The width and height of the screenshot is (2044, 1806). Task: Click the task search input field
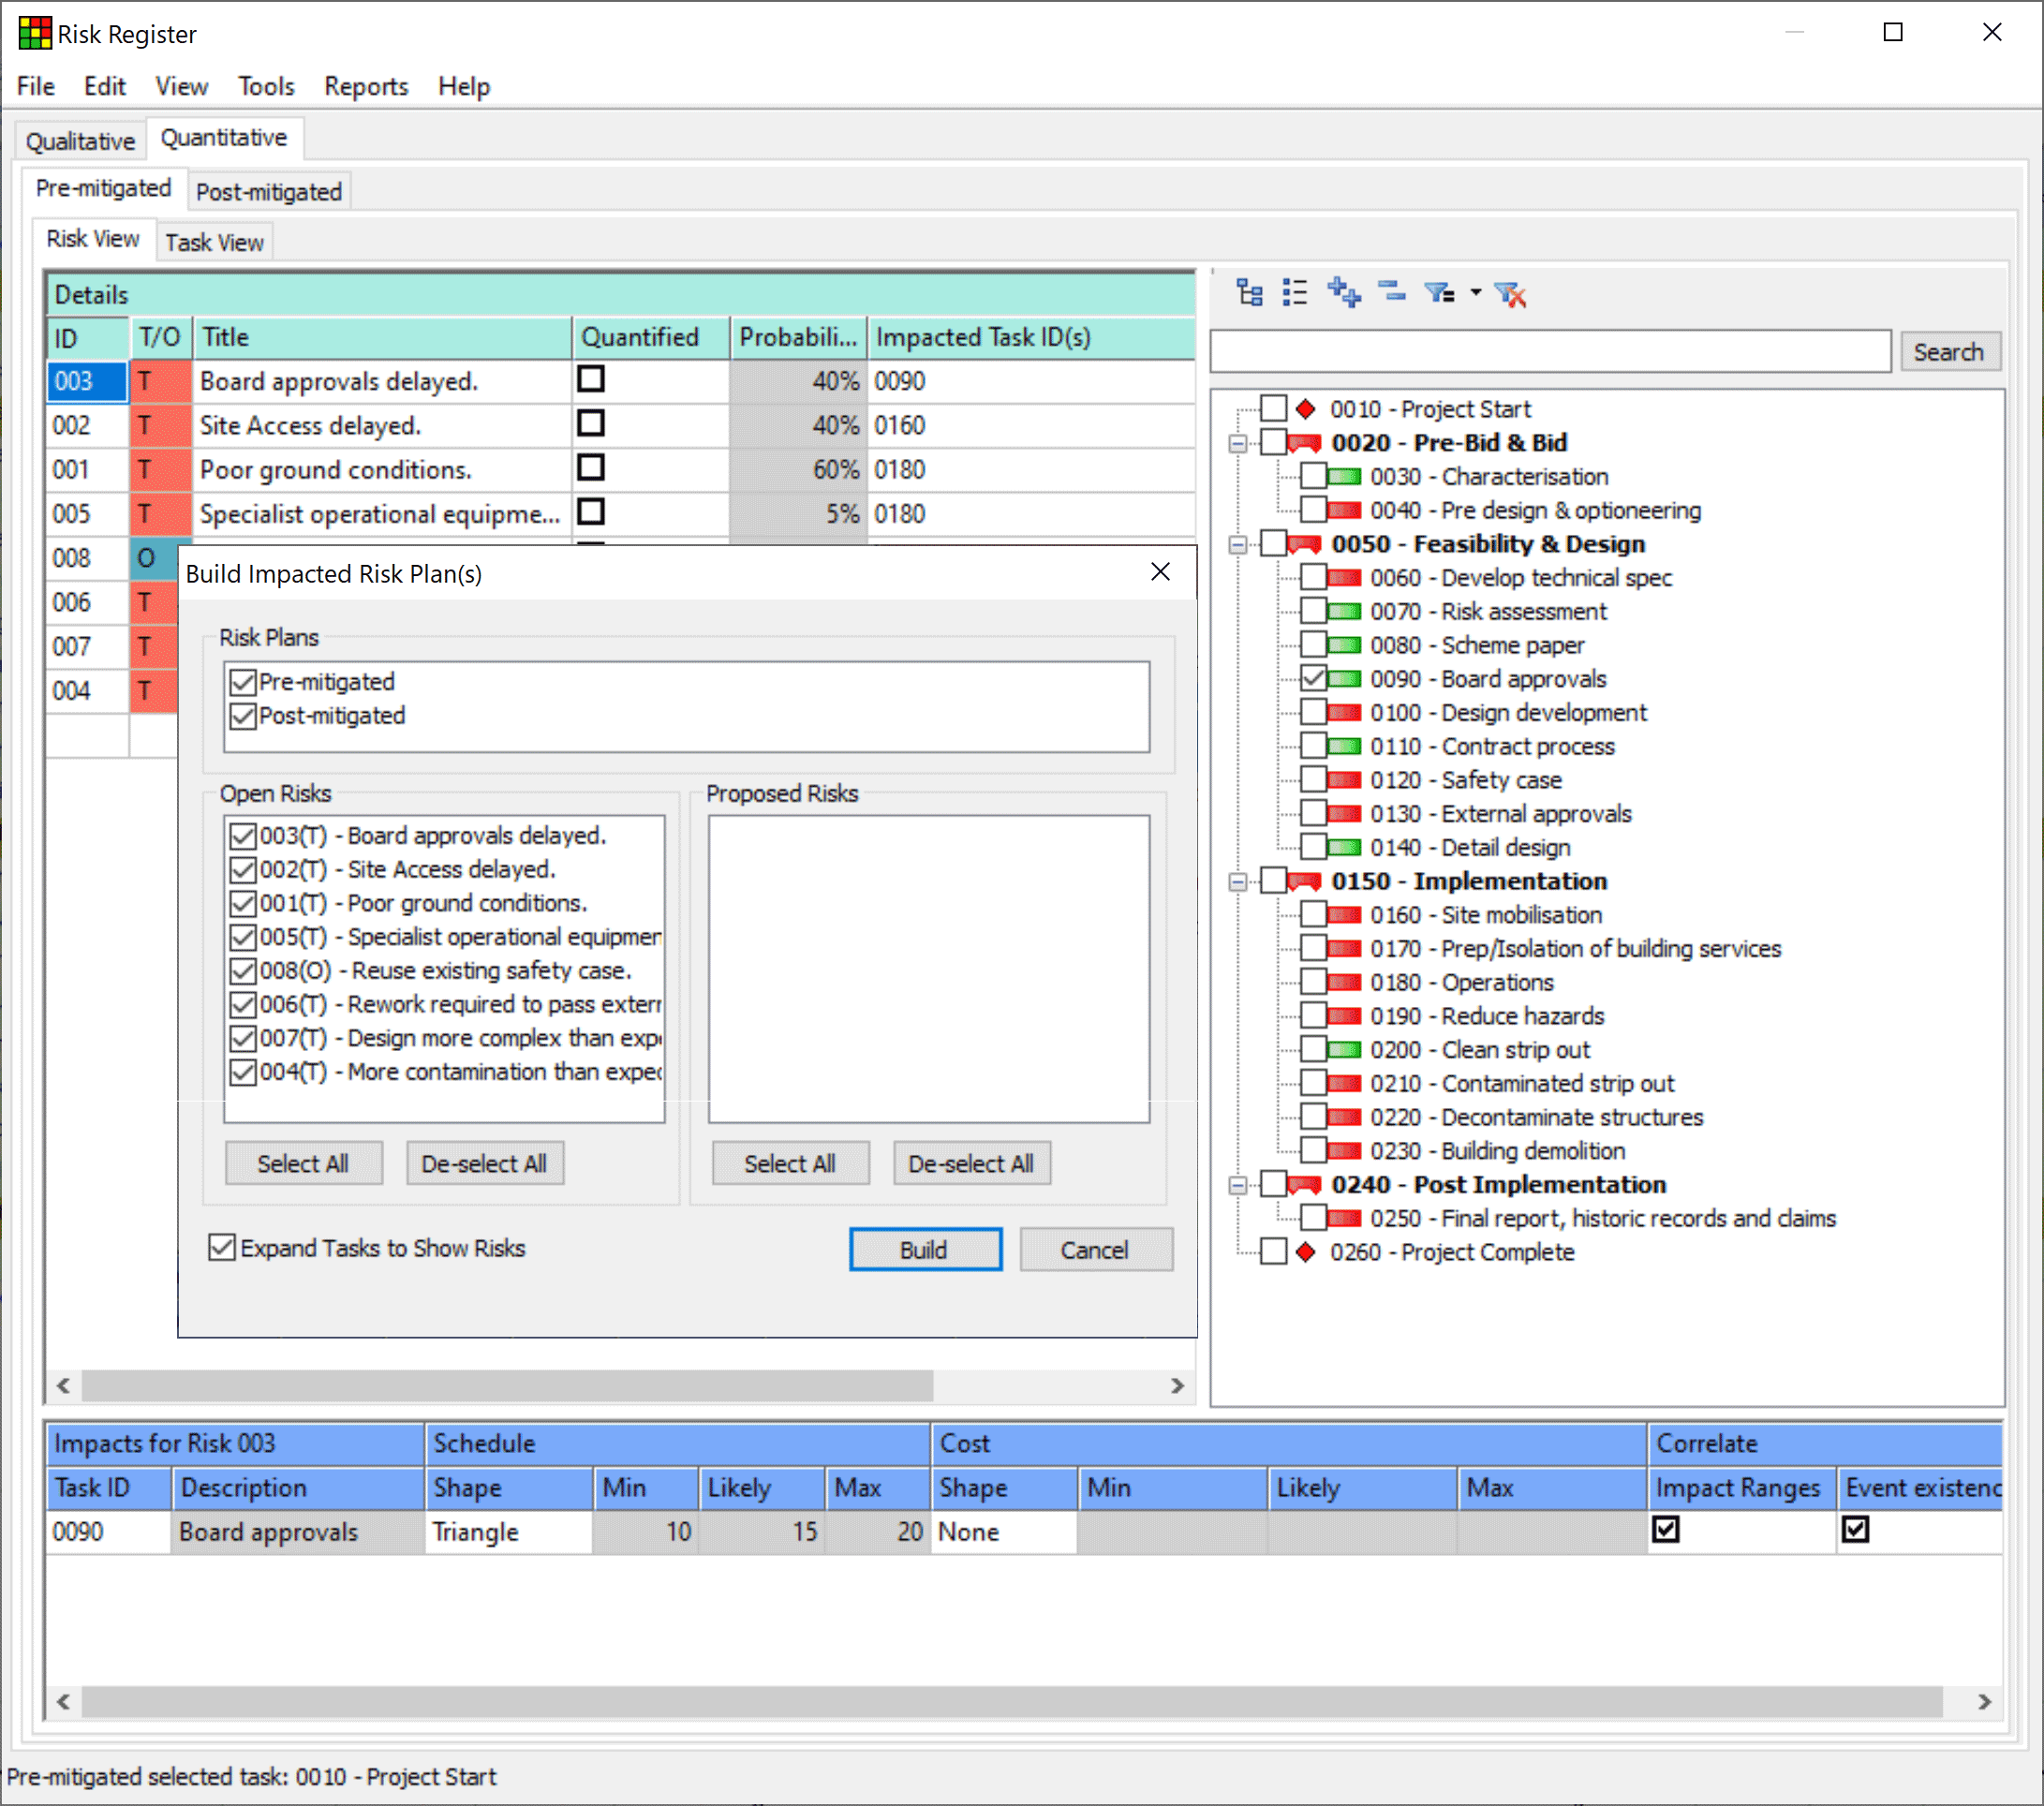click(x=1549, y=352)
